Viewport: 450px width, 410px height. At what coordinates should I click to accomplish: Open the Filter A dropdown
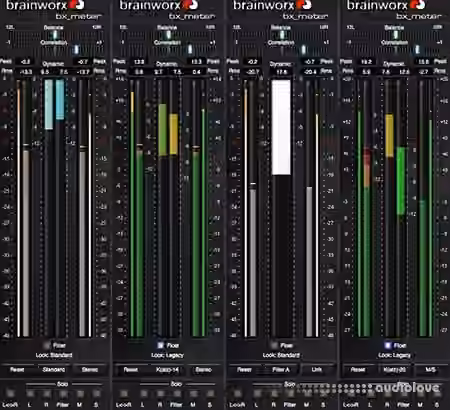[281, 370]
